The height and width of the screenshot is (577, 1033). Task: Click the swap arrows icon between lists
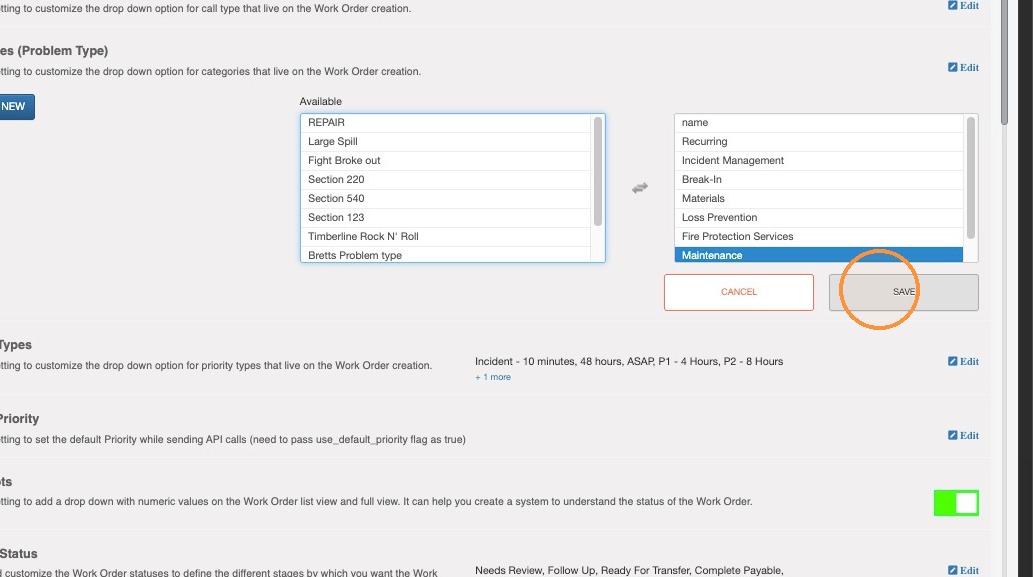click(640, 188)
